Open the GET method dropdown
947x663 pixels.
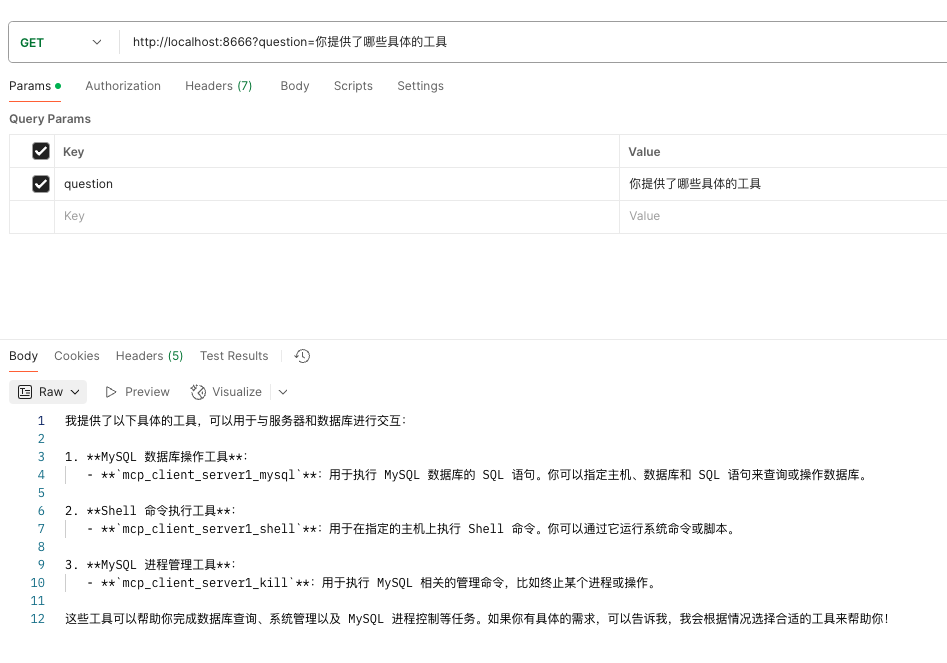pyautogui.click(x=61, y=42)
